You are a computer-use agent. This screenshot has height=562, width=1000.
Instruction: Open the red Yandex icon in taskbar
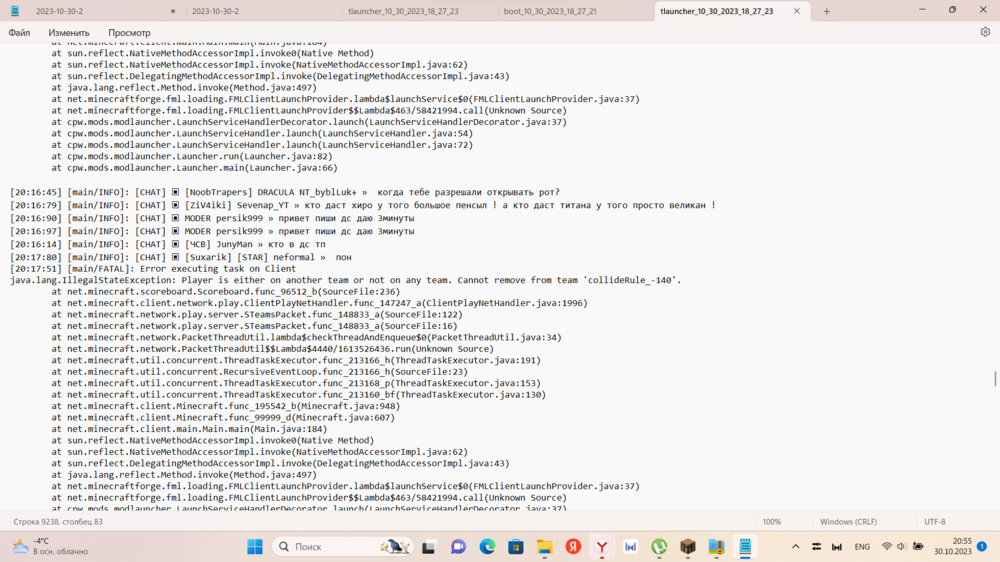pos(573,547)
